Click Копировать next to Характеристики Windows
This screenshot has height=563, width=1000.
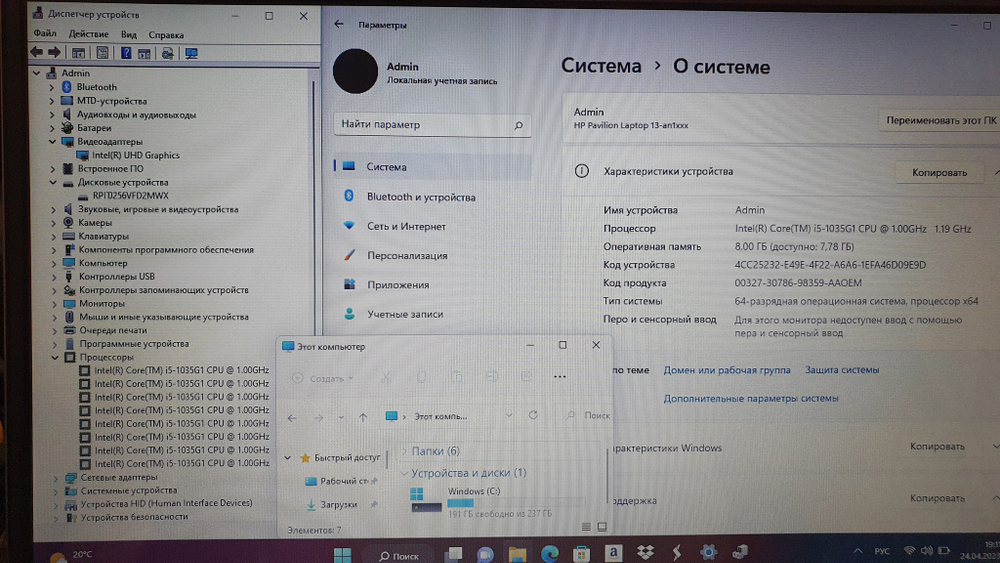pyautogui.click(x=937, y=447)
